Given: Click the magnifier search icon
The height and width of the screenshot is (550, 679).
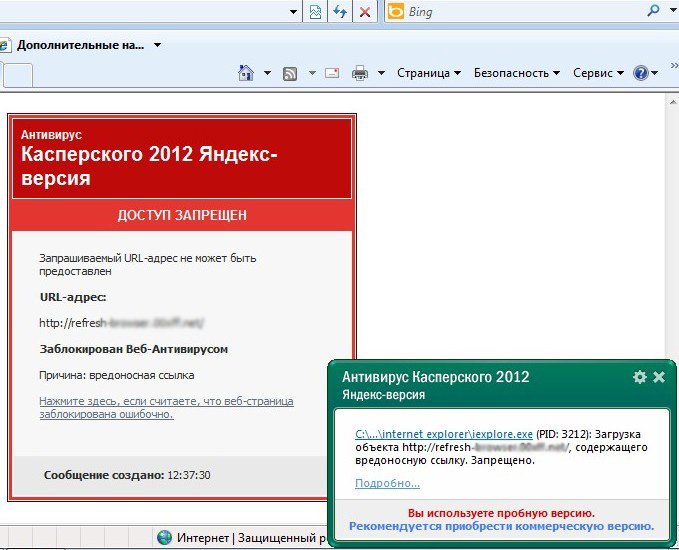Looking at the screenshot, I should pyautogui.click(x=653, y=11).
